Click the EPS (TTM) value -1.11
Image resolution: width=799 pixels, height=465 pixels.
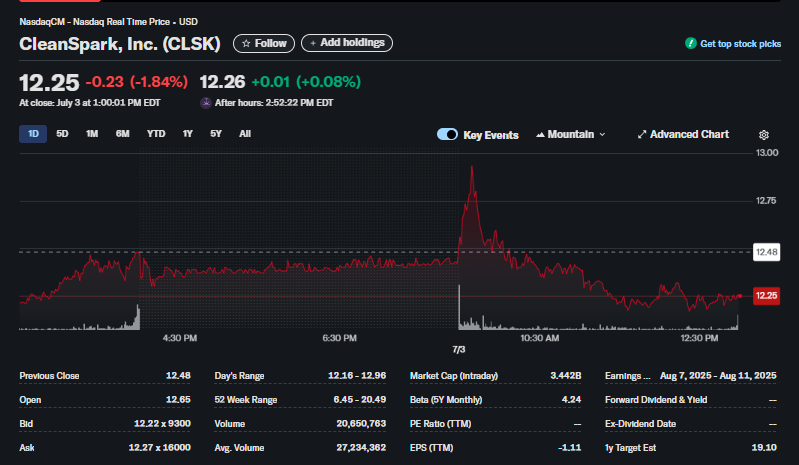pyautogui.click(x=569, y=448)
